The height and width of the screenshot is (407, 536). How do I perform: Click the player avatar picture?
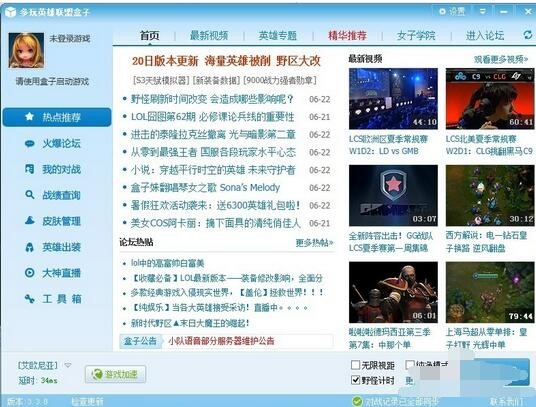26,51
